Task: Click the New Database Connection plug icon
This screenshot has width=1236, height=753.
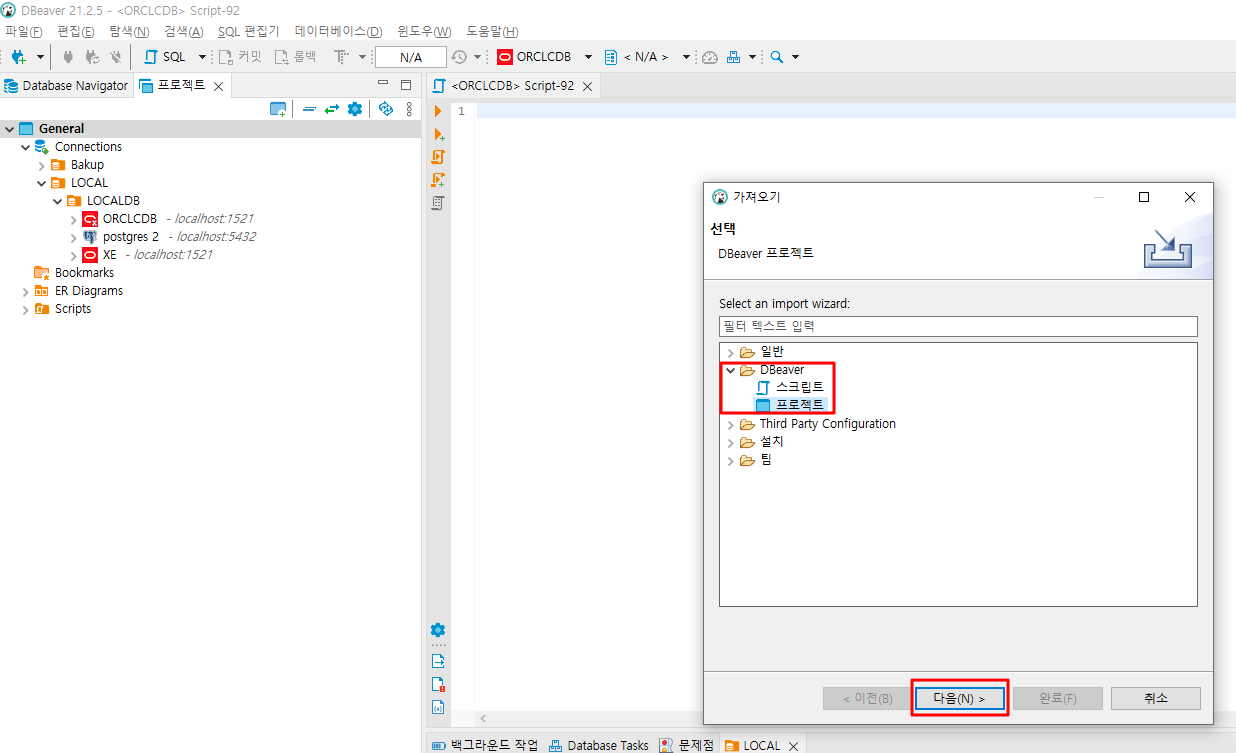Action: pos(18,57)
